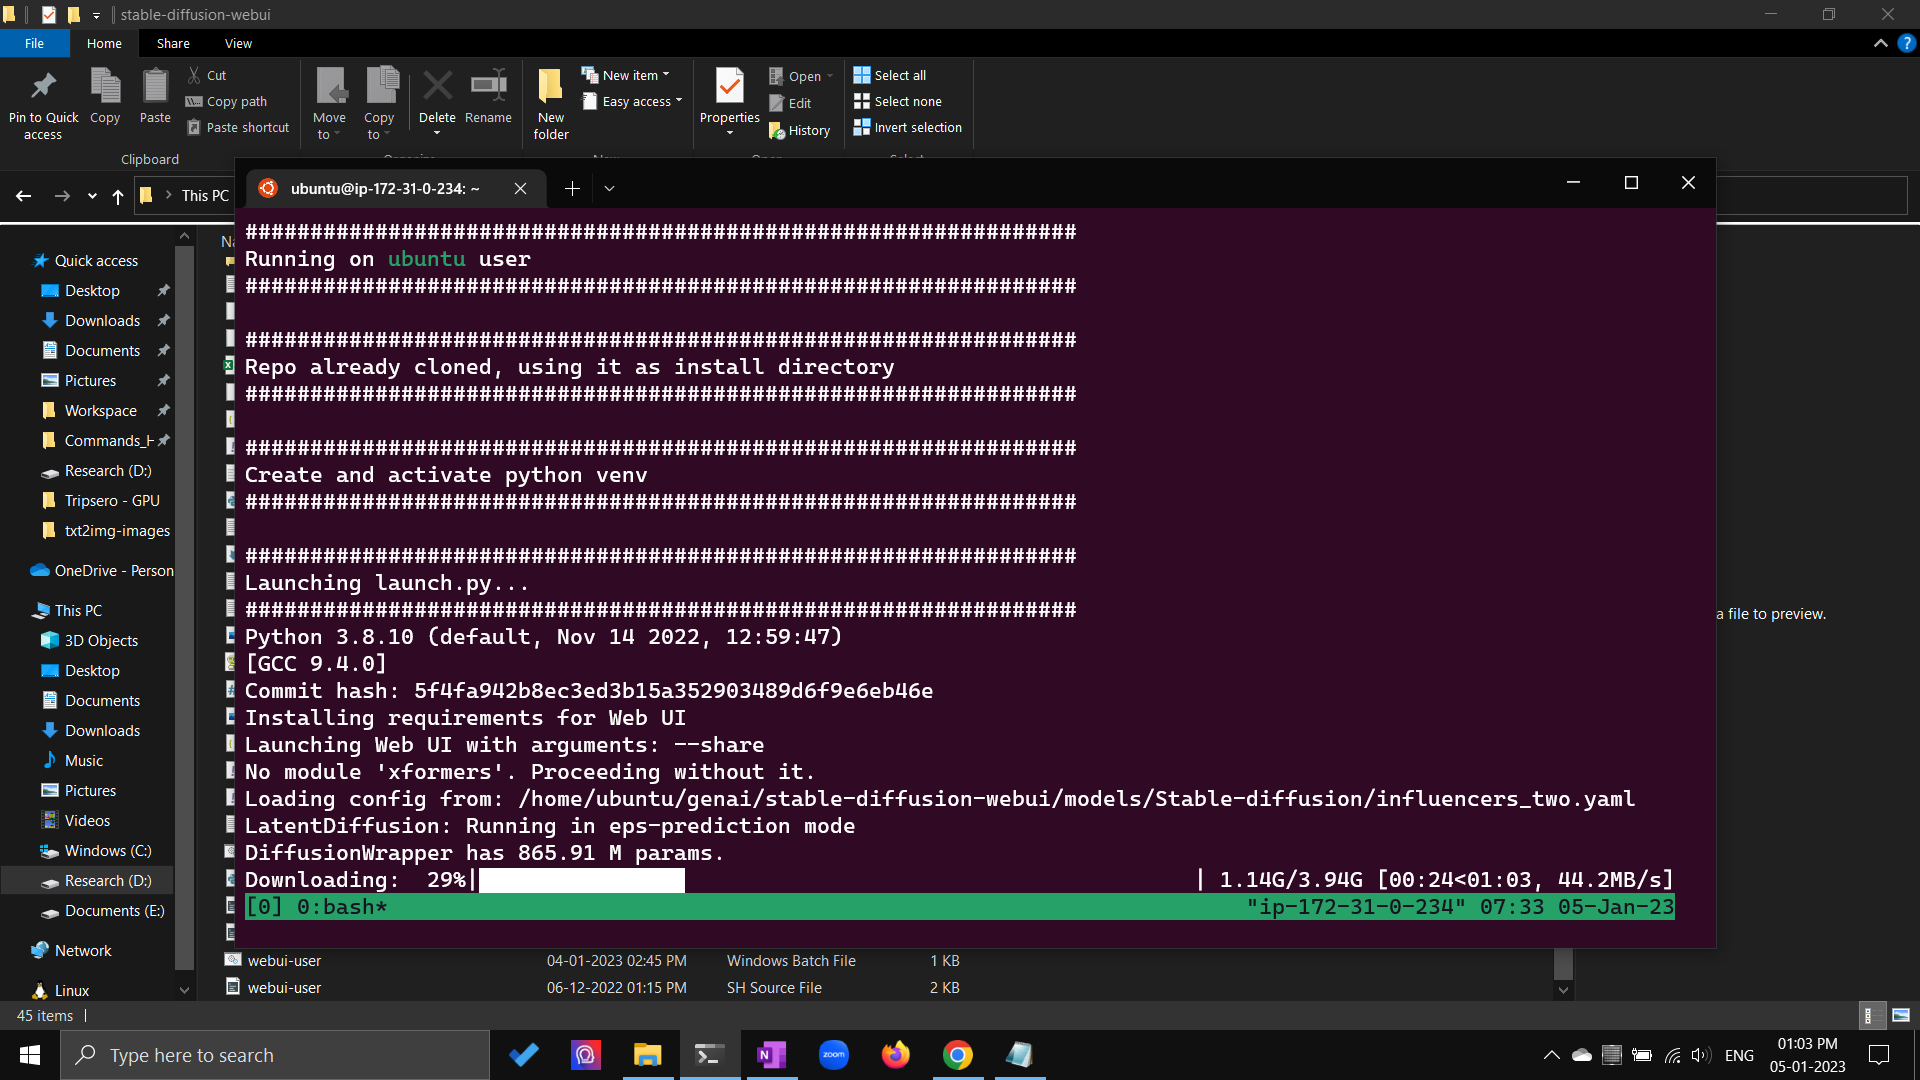The height and width of the screenshot is (1080, 1920).
Task: Open Zoom from the taskbar
Action: point(834,1055)
